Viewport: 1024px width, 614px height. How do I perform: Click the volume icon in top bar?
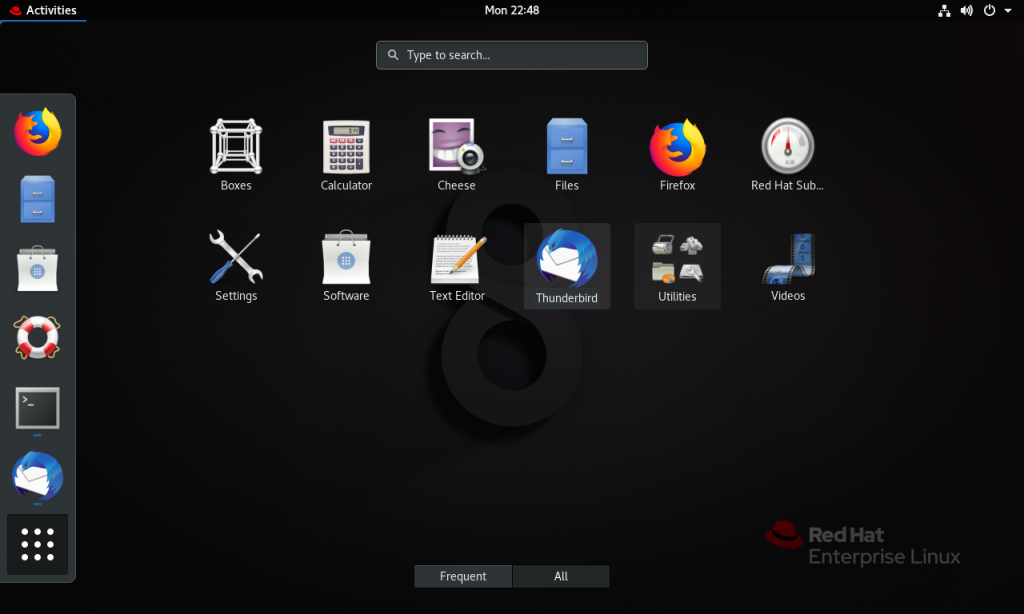coord(967,10)
